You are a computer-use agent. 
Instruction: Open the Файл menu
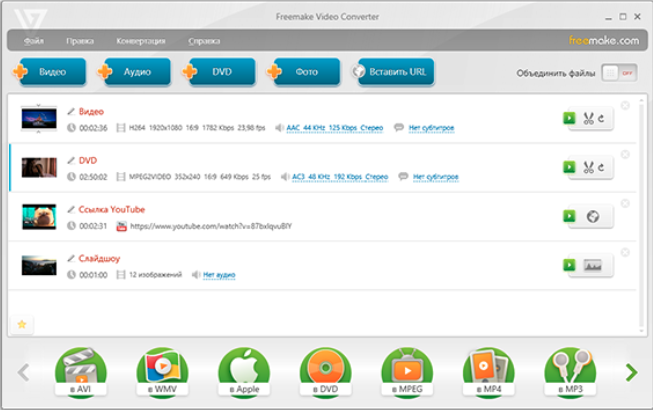(34, 41)
